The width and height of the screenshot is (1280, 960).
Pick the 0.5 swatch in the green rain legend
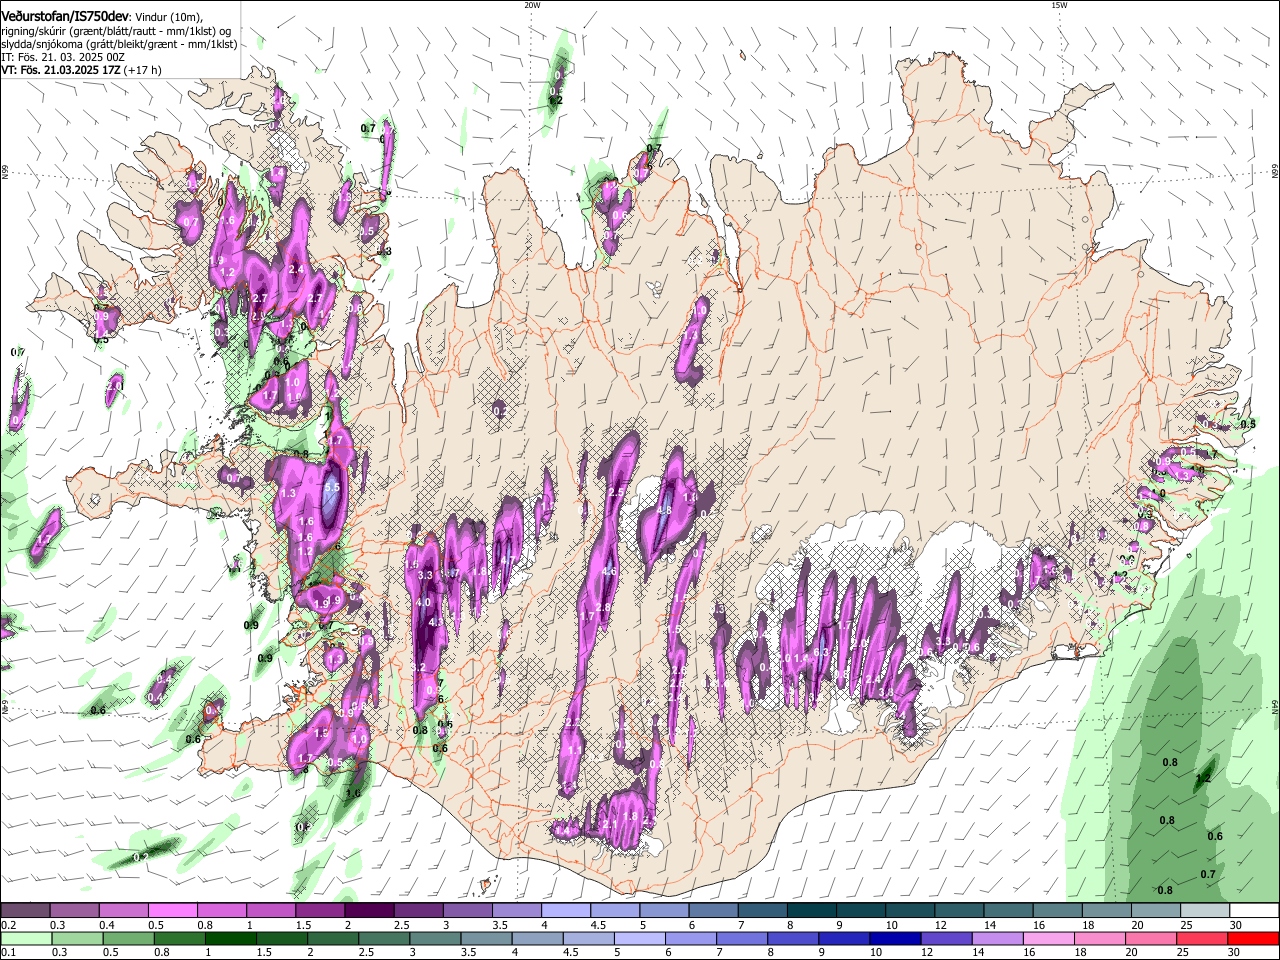click(128, 938)
